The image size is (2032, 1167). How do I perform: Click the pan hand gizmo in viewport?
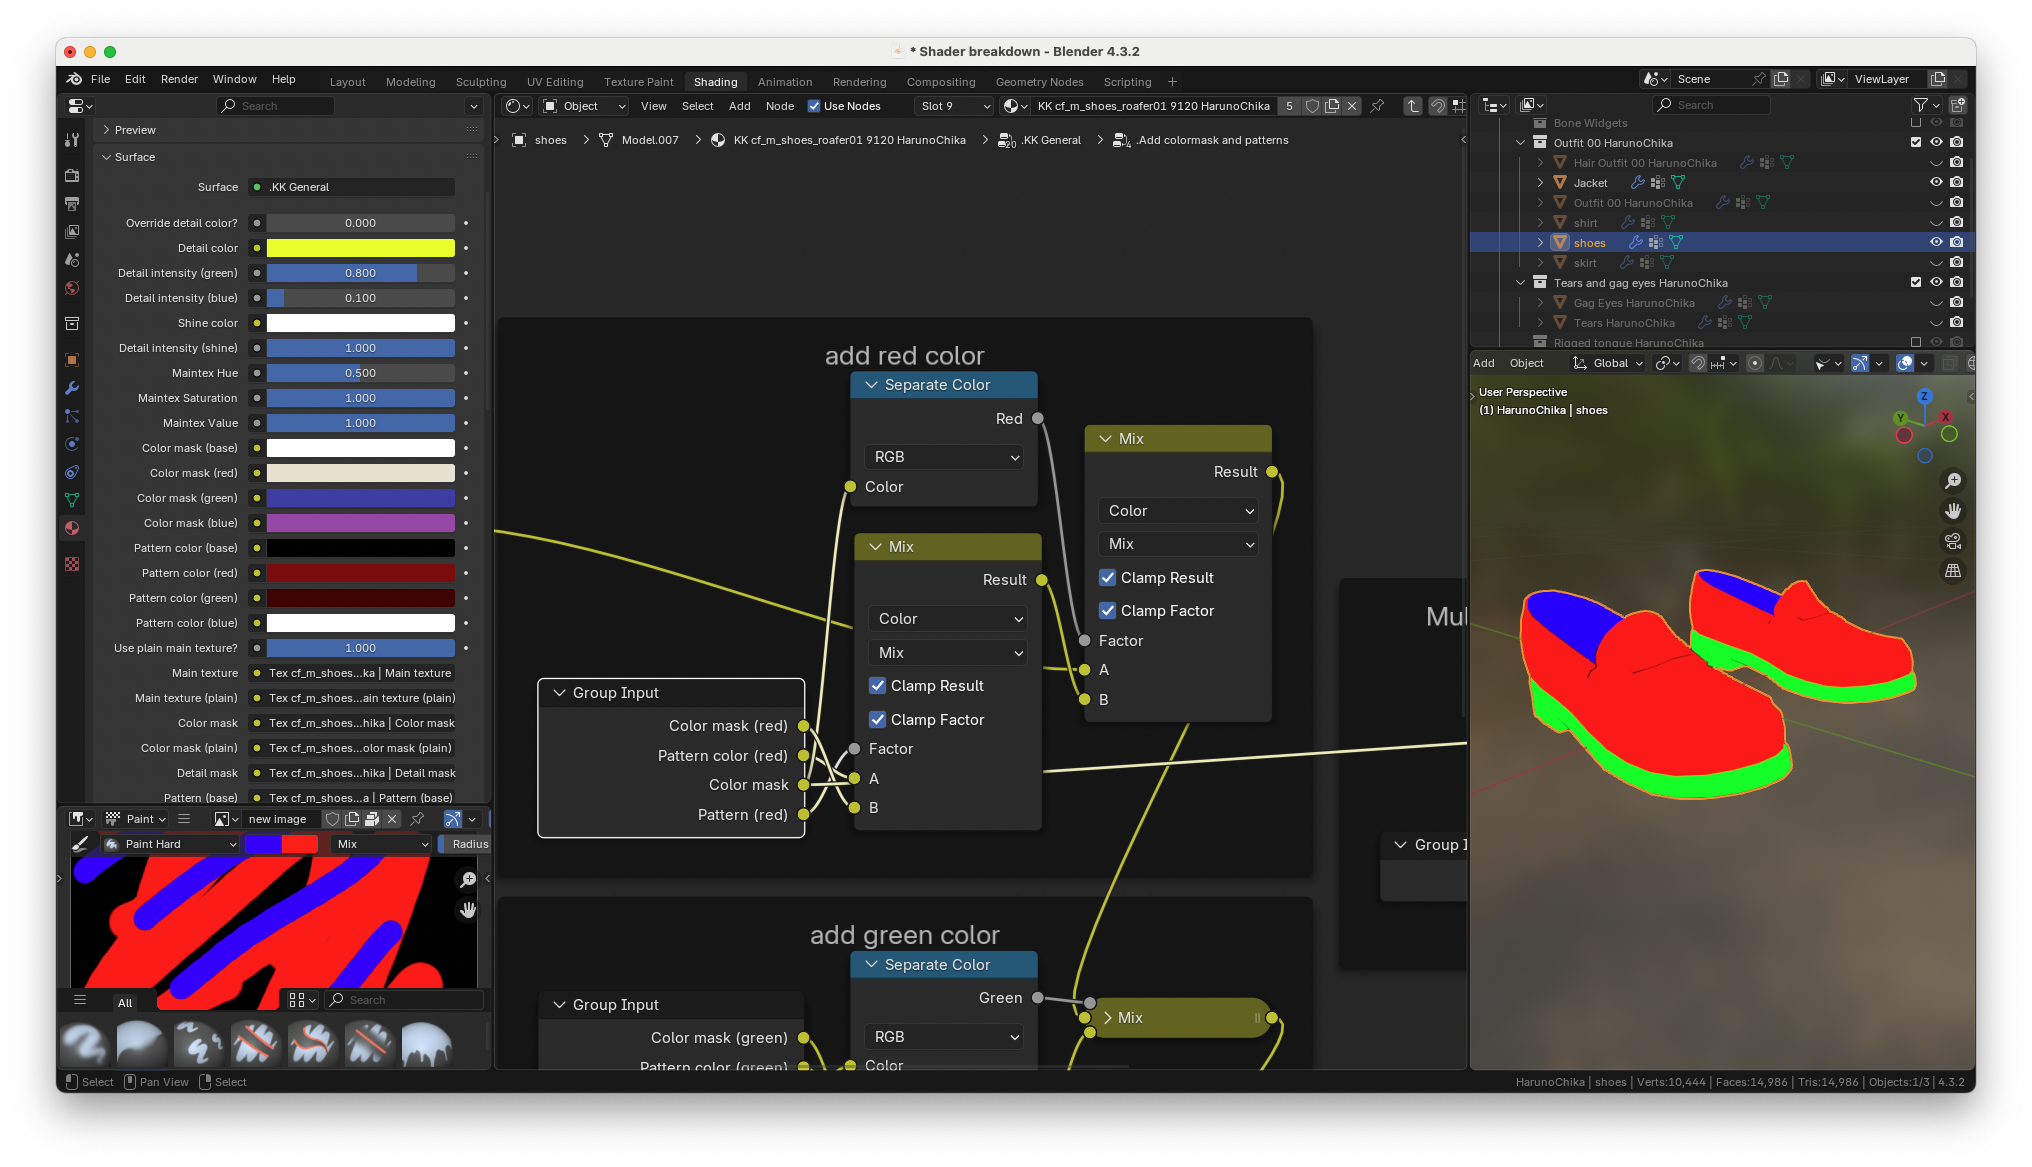pos(1952,511)
